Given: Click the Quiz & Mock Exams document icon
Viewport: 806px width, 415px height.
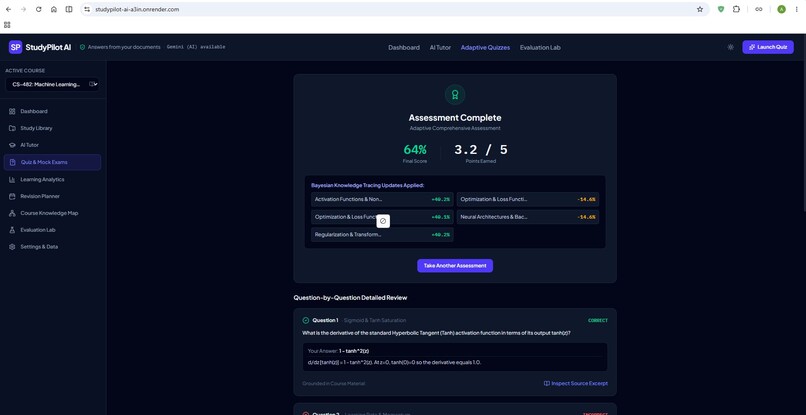Looking at the screenshot, I should (12, 162).
